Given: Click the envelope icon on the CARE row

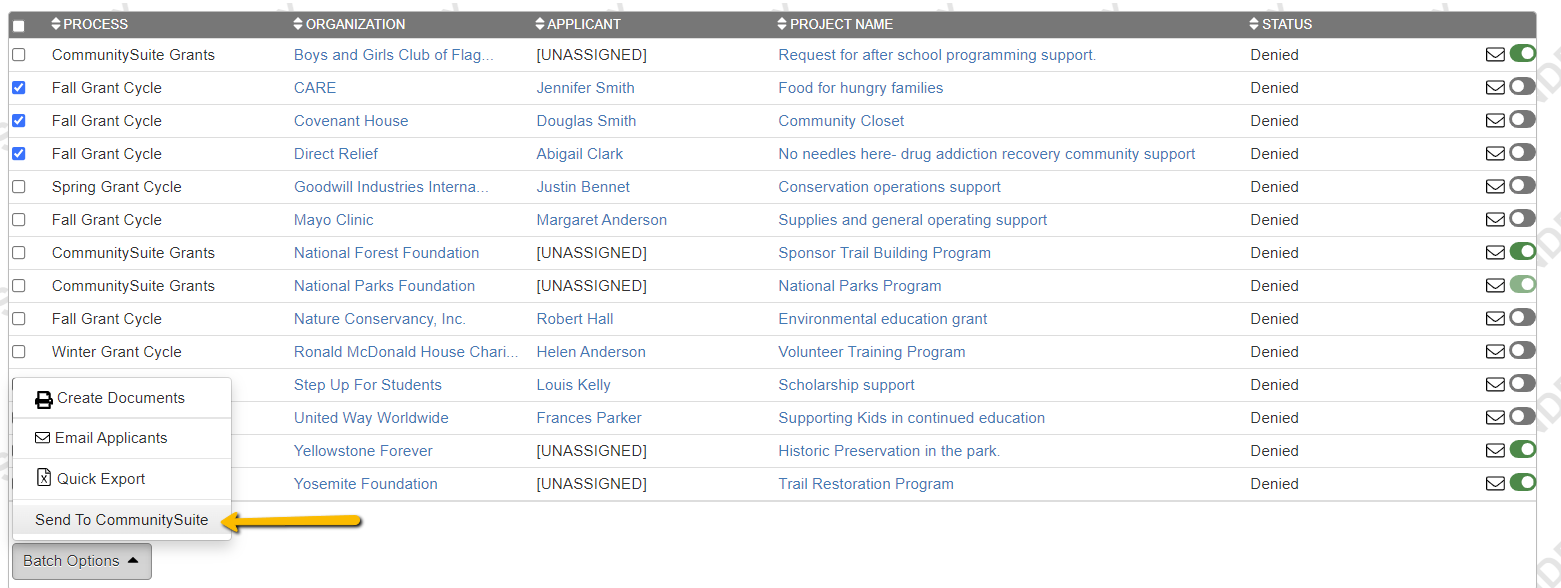Looking at the screenshot, I should (1495, 87).
